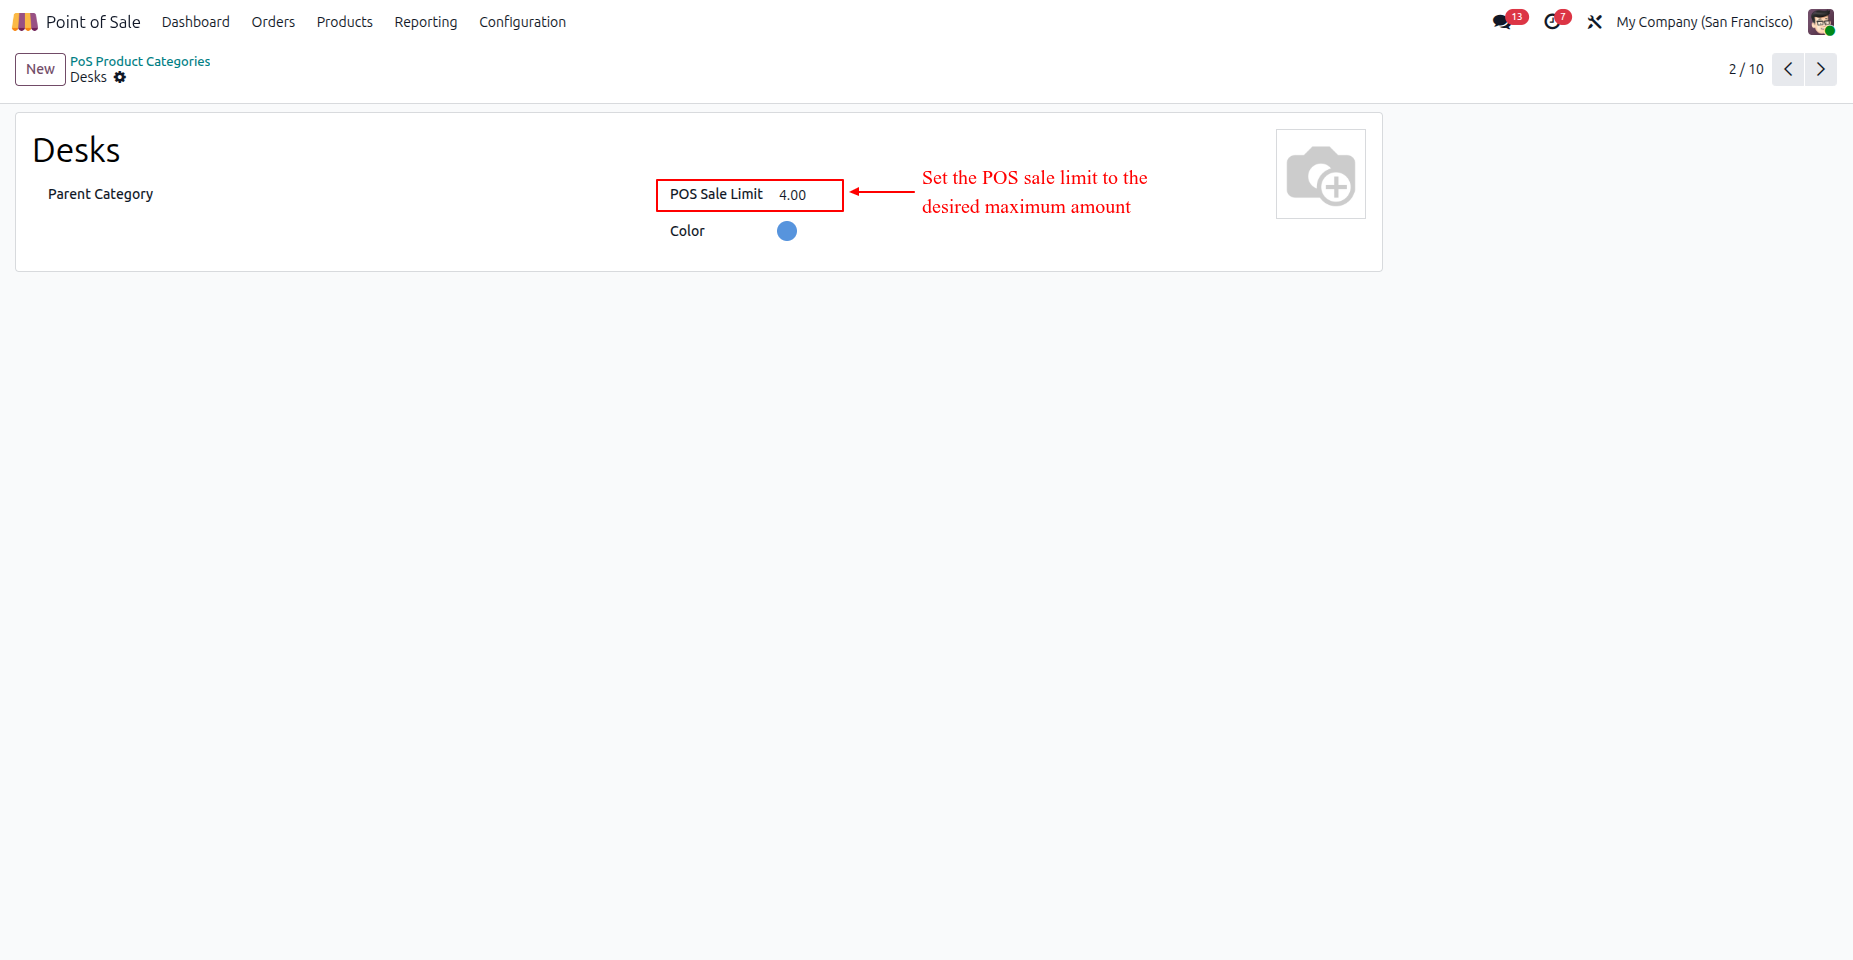This screenshot has height=960, width=1853.
Task: Open the Dashboard menu item
Action: pos(196,22)
